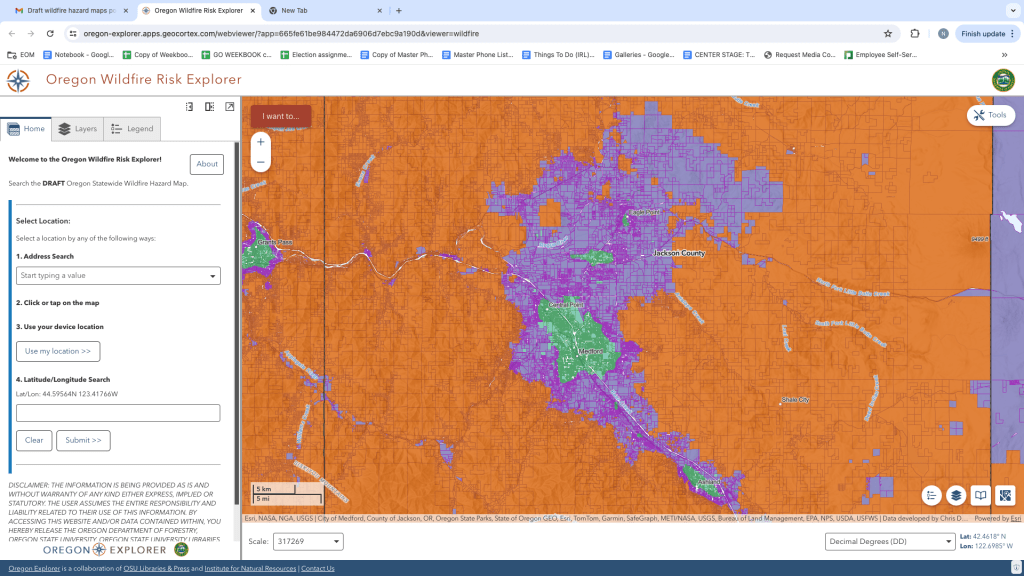Click the bottom-right footer expand icon
Viewport: 1024px width, 576px height.
tap(1016, 567)
